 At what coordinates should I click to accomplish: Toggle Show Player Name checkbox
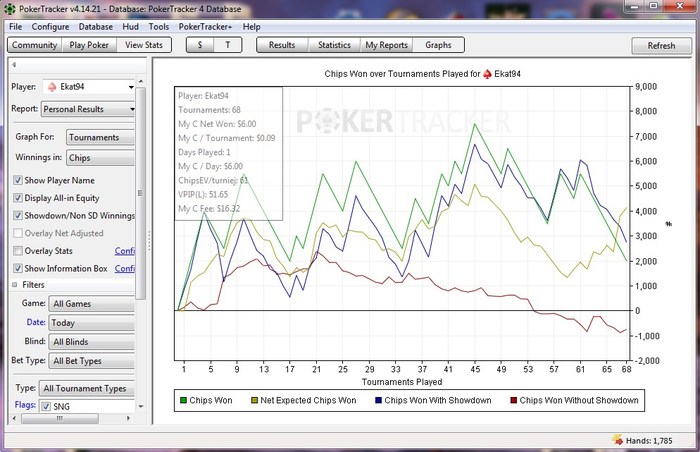18,180
